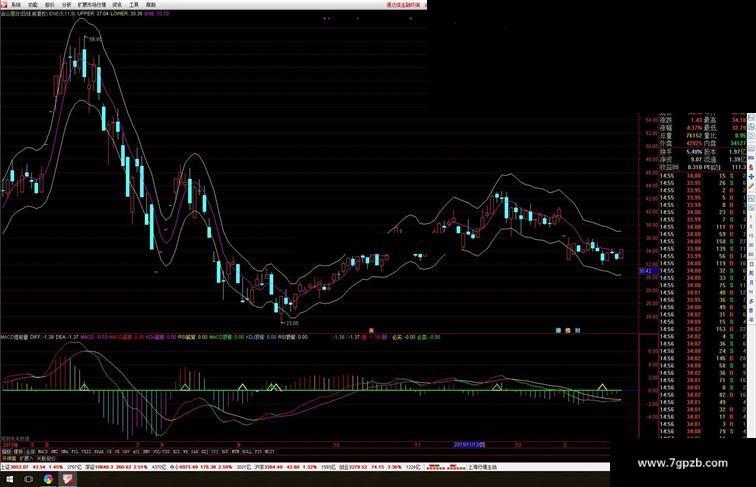Screen dimensions: 756x487
Task: Select the 全部 indicator category tab
Action: pos(30,452)
